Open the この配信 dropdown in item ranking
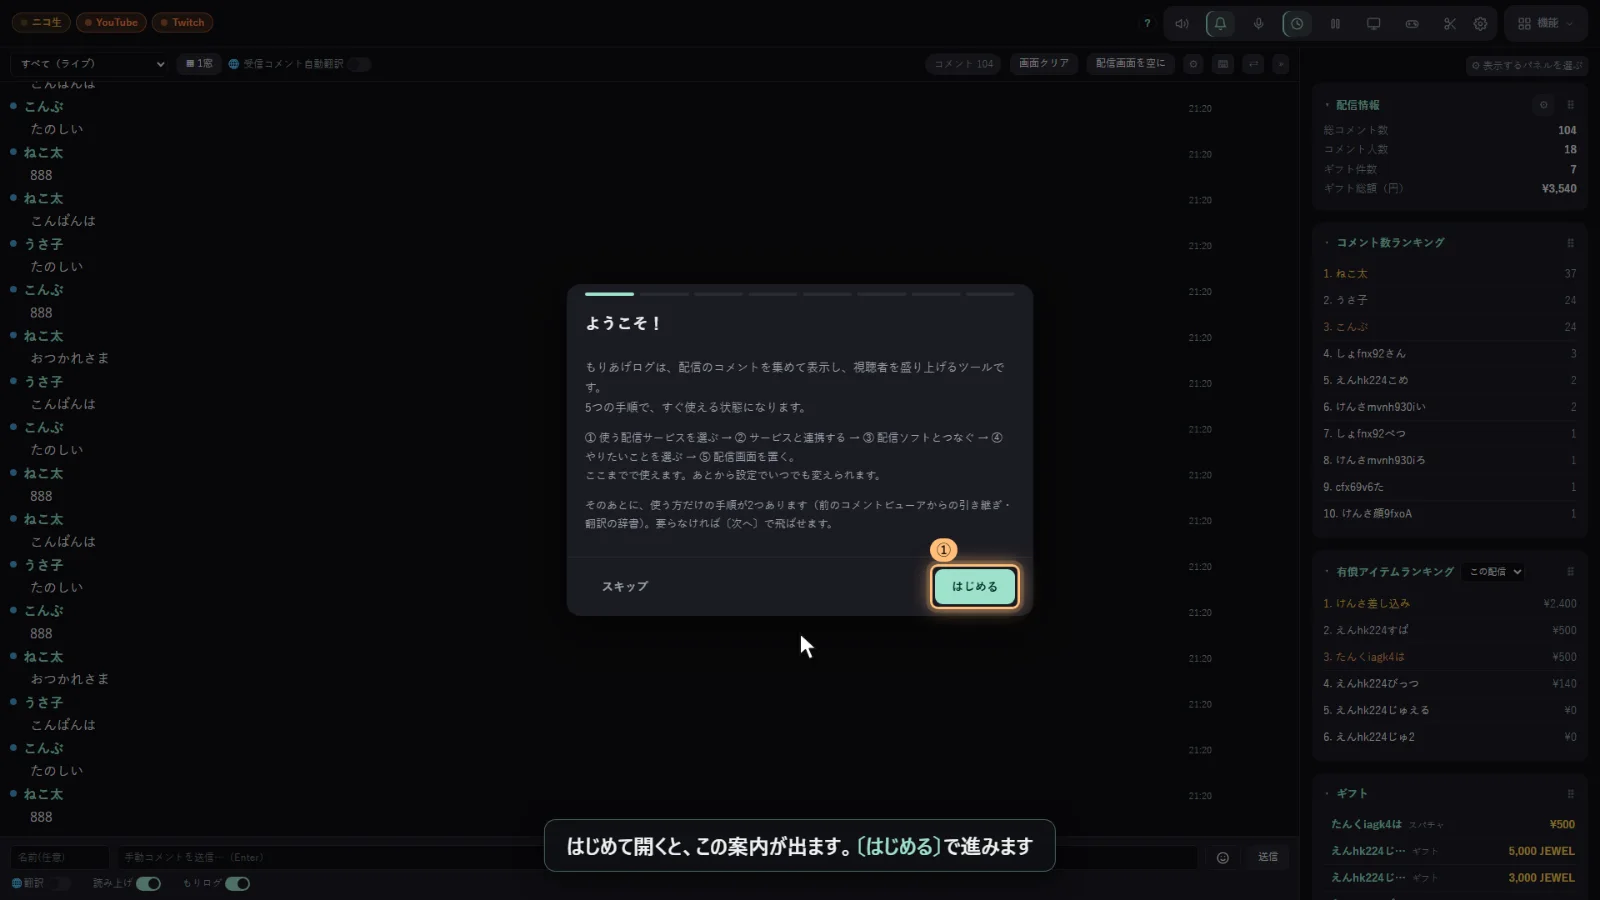1600x900 pixels. pos(1495,572)
